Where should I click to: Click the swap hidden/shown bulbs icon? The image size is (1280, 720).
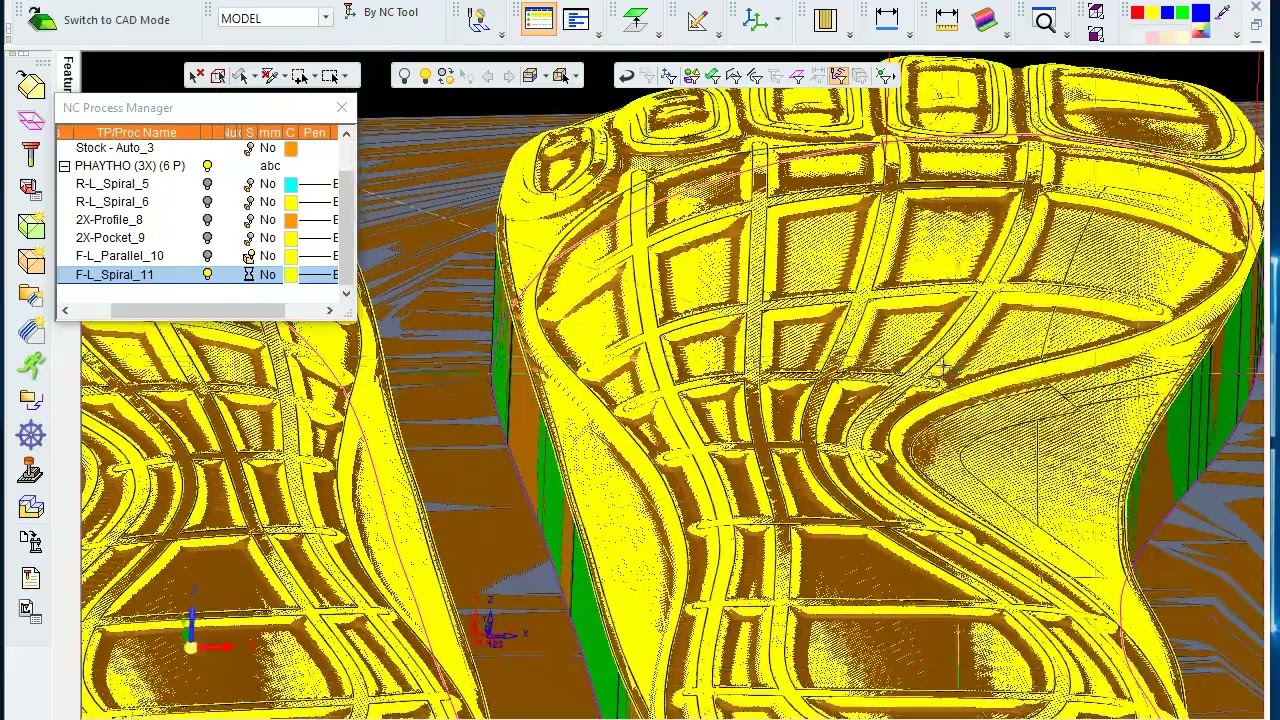coord(446,76)
